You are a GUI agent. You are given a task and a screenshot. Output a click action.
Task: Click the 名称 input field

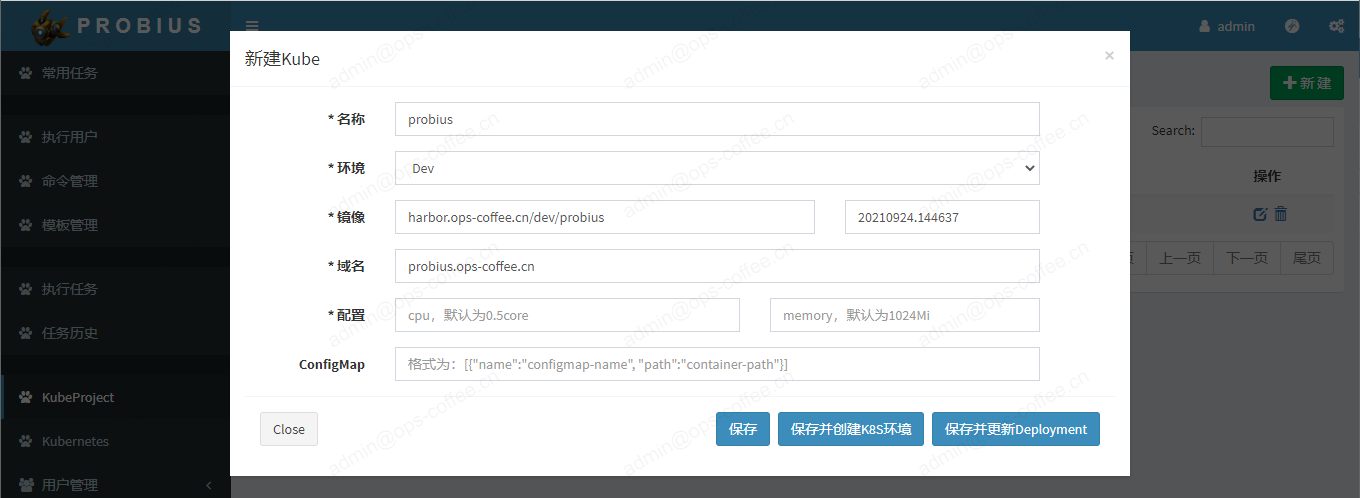coord(717,119)
